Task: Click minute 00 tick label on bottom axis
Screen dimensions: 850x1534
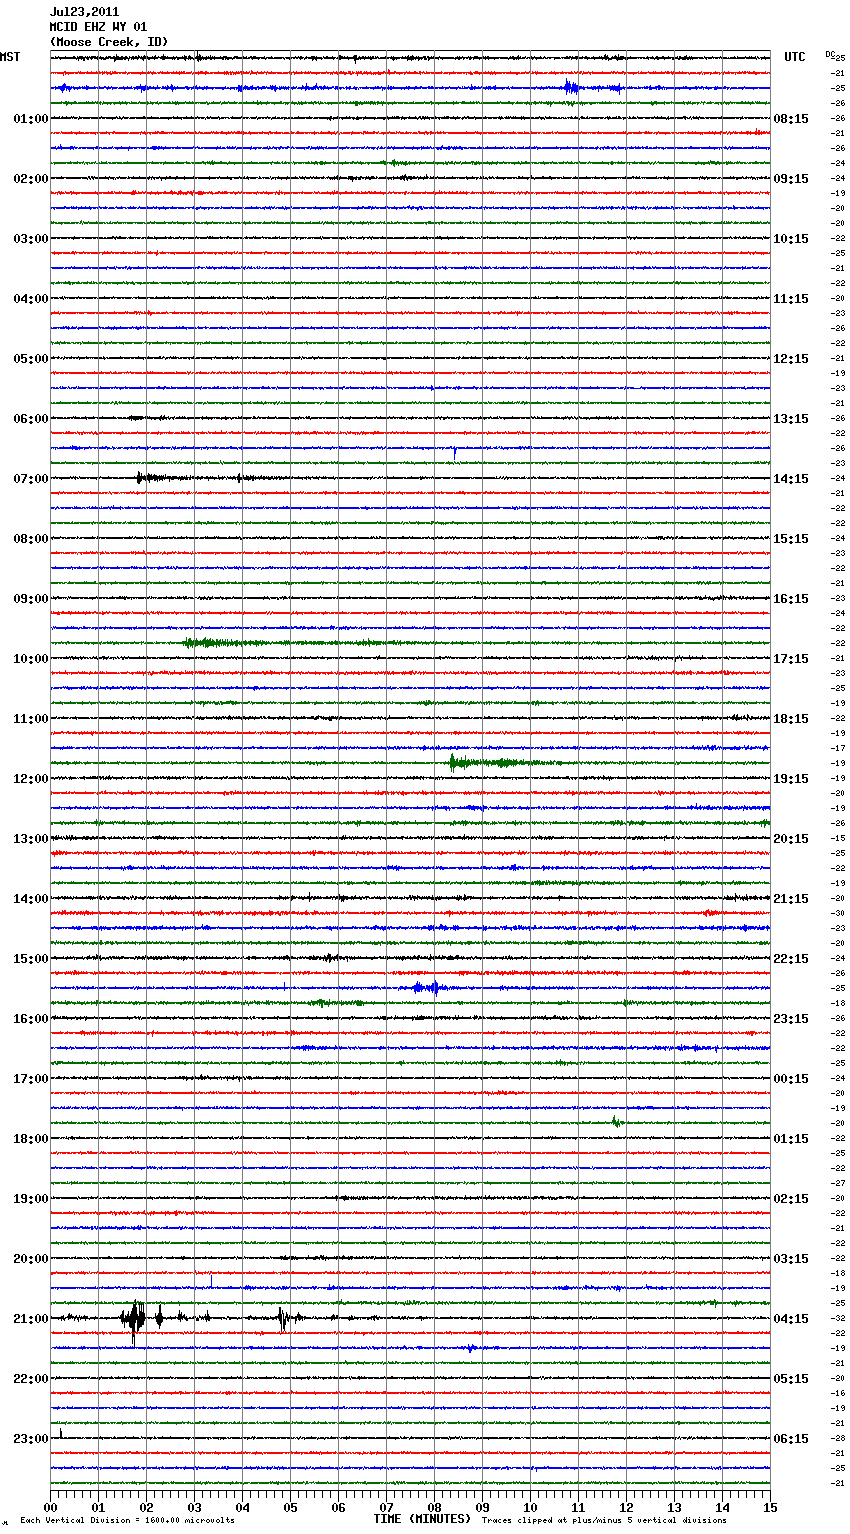Action: coord(51,1507)
